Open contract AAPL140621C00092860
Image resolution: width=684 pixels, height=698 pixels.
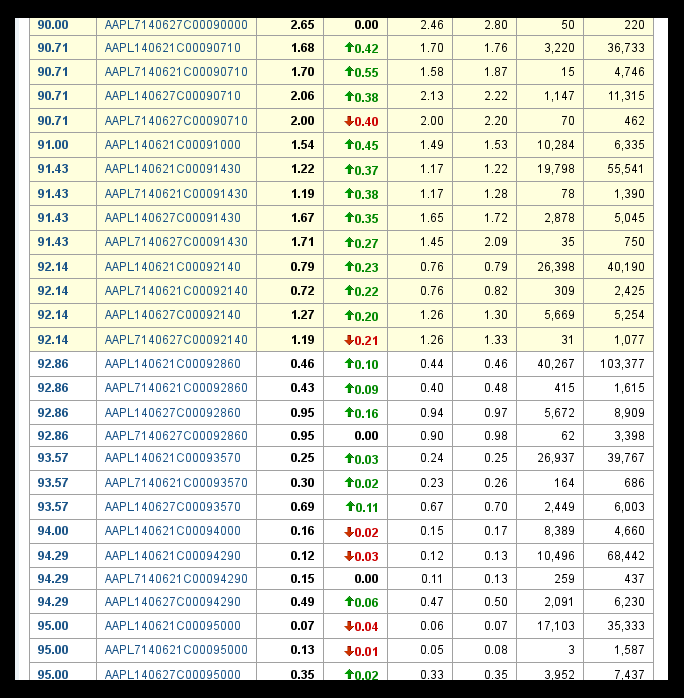(173, 364)
